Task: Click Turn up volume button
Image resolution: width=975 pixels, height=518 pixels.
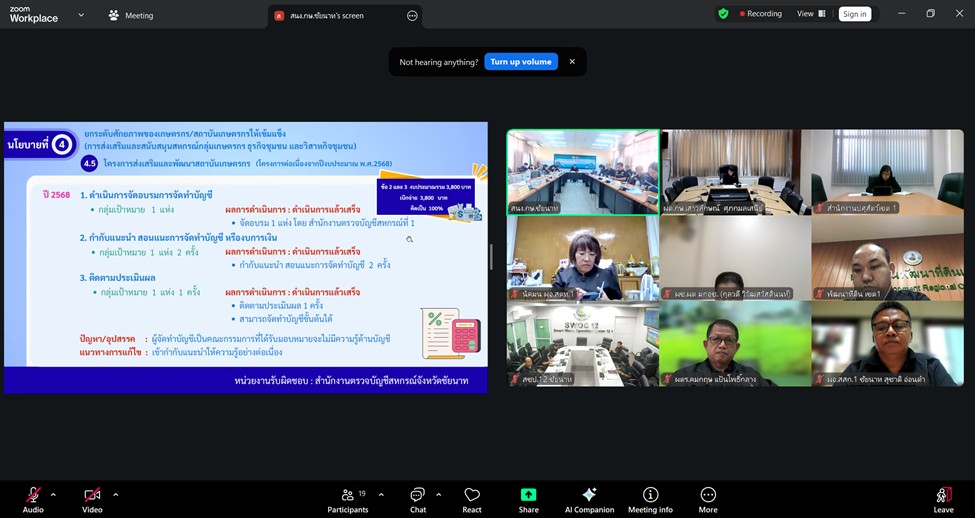Action: [x=521, y=62]
